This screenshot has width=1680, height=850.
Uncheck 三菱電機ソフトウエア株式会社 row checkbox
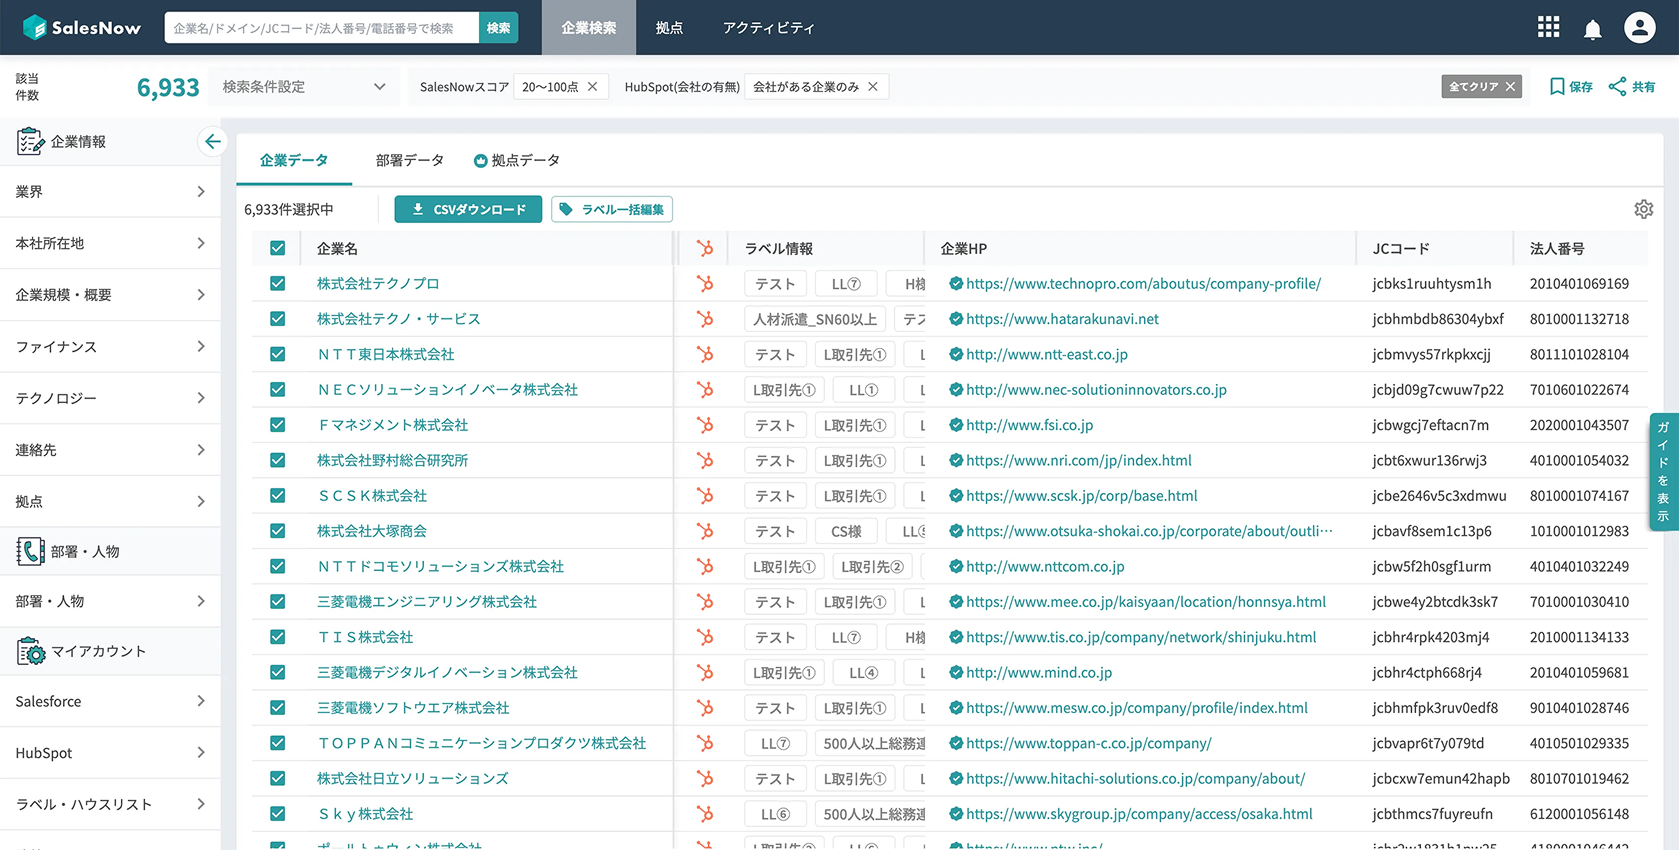(278, 708)
